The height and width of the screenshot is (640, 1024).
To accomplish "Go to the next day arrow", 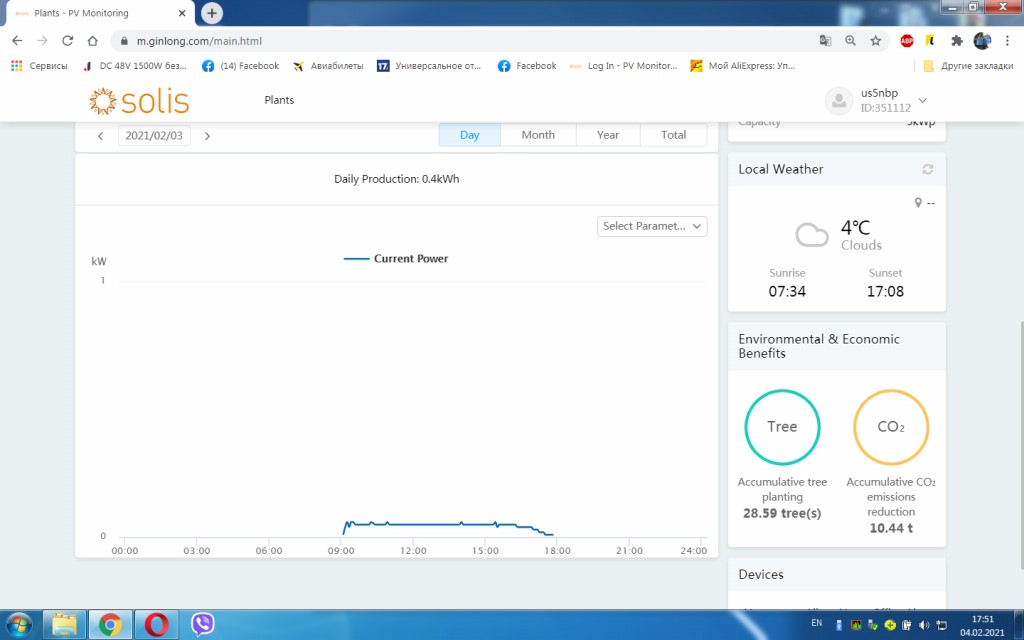I will click(207, 136).
